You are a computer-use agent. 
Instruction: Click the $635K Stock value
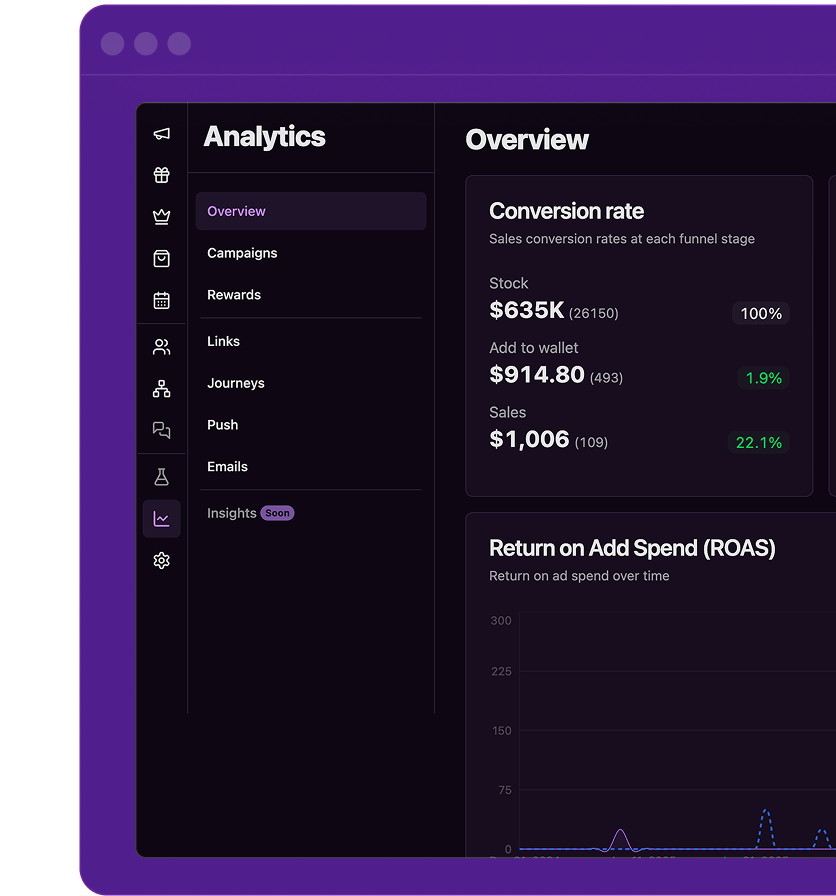pos(527,310)
